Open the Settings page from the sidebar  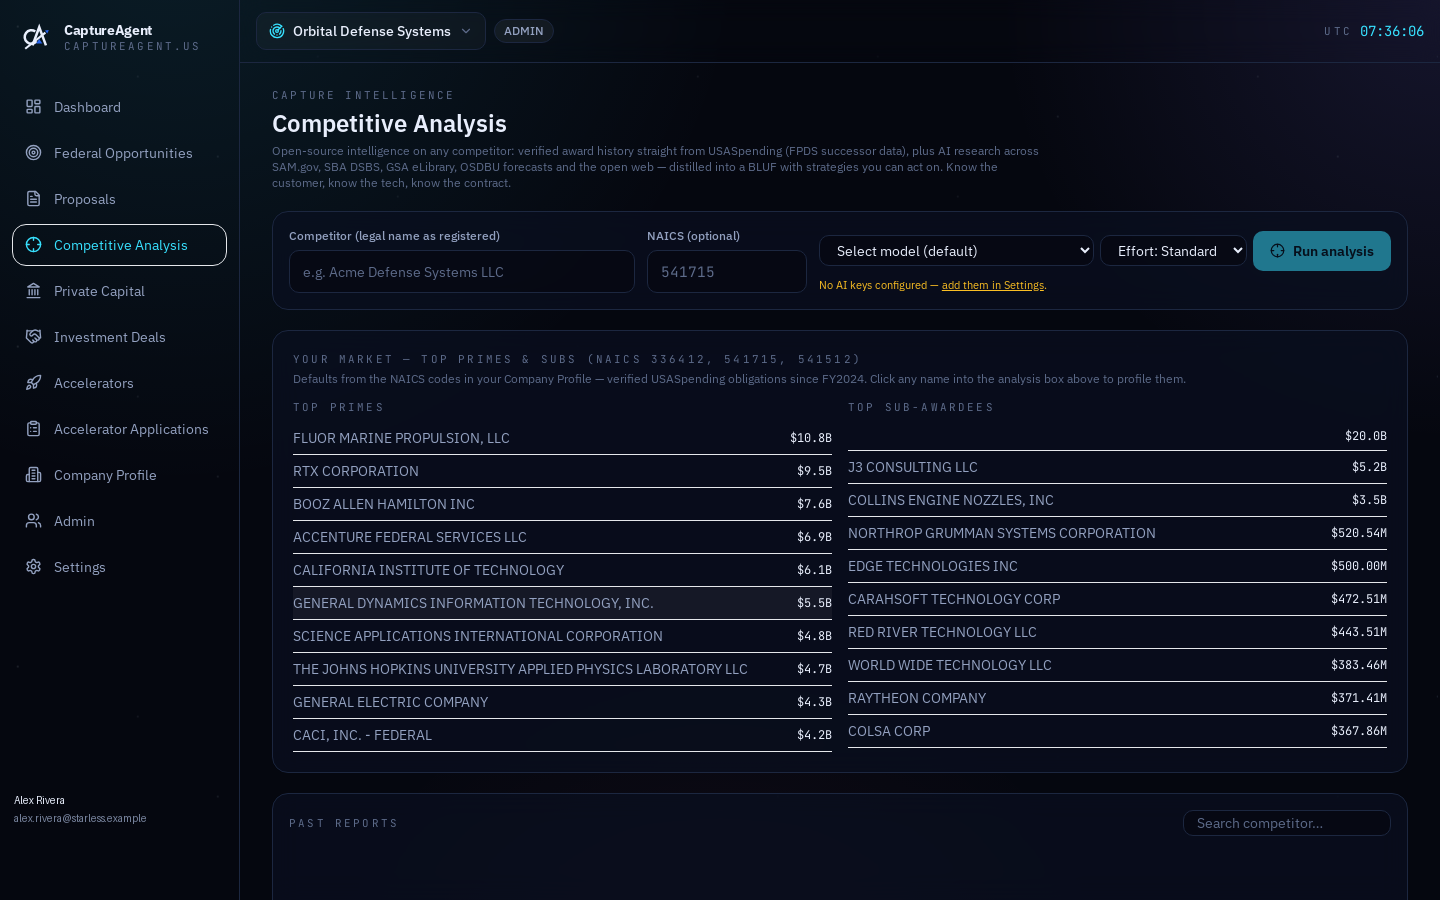[119, 567]
